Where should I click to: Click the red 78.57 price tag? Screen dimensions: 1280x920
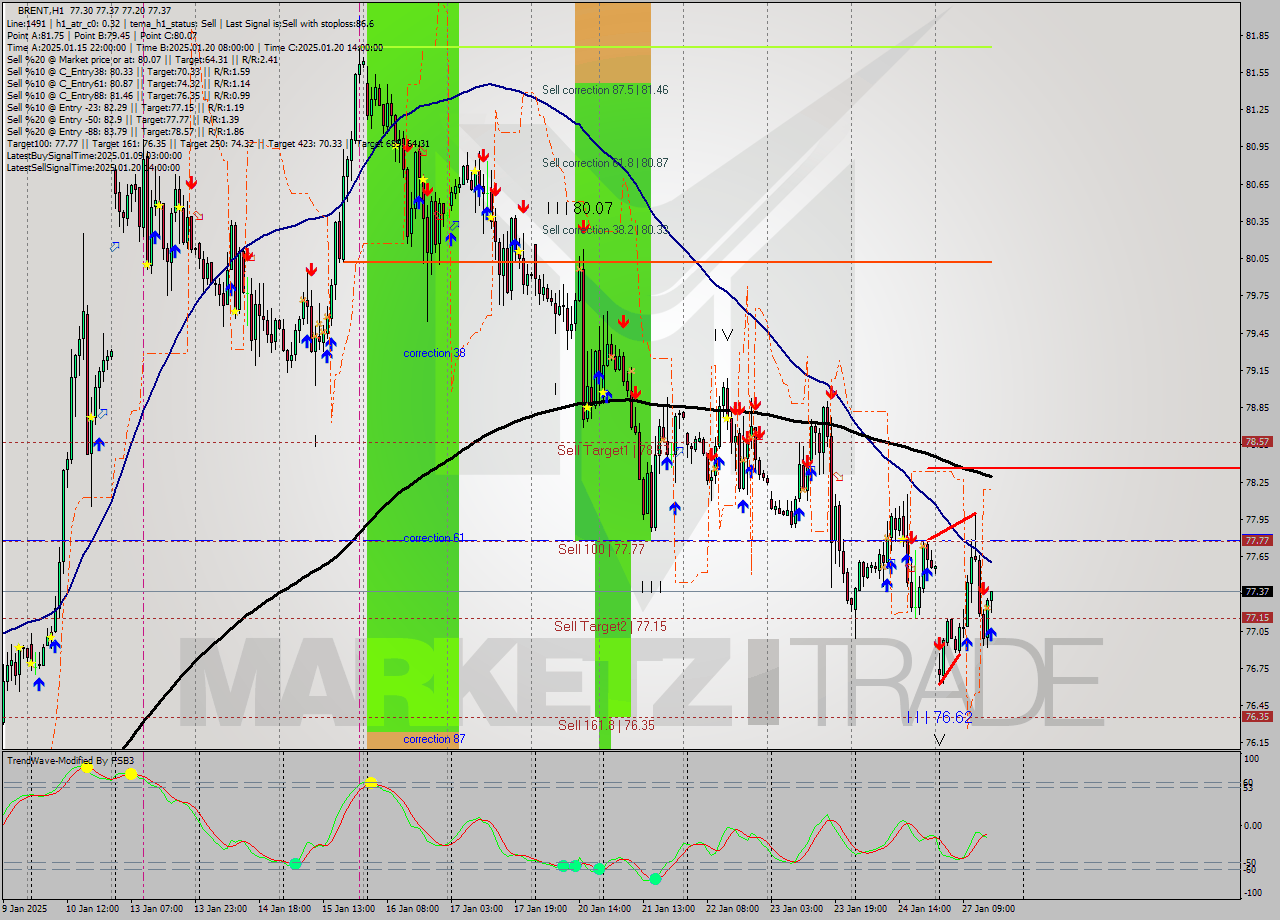pyautogui.click(x=1256, y=441)
